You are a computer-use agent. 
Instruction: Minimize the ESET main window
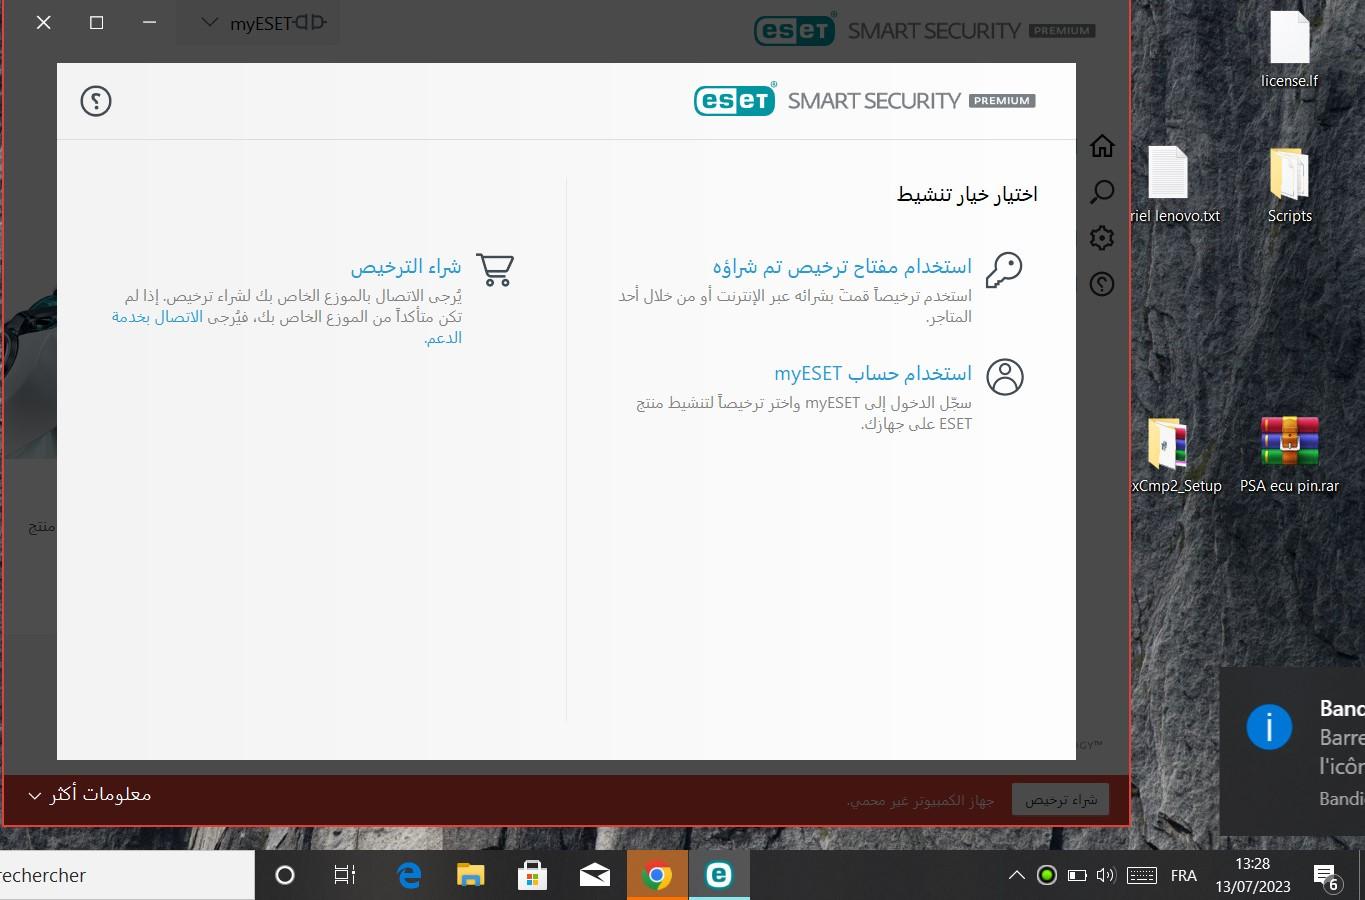[150, 22]
